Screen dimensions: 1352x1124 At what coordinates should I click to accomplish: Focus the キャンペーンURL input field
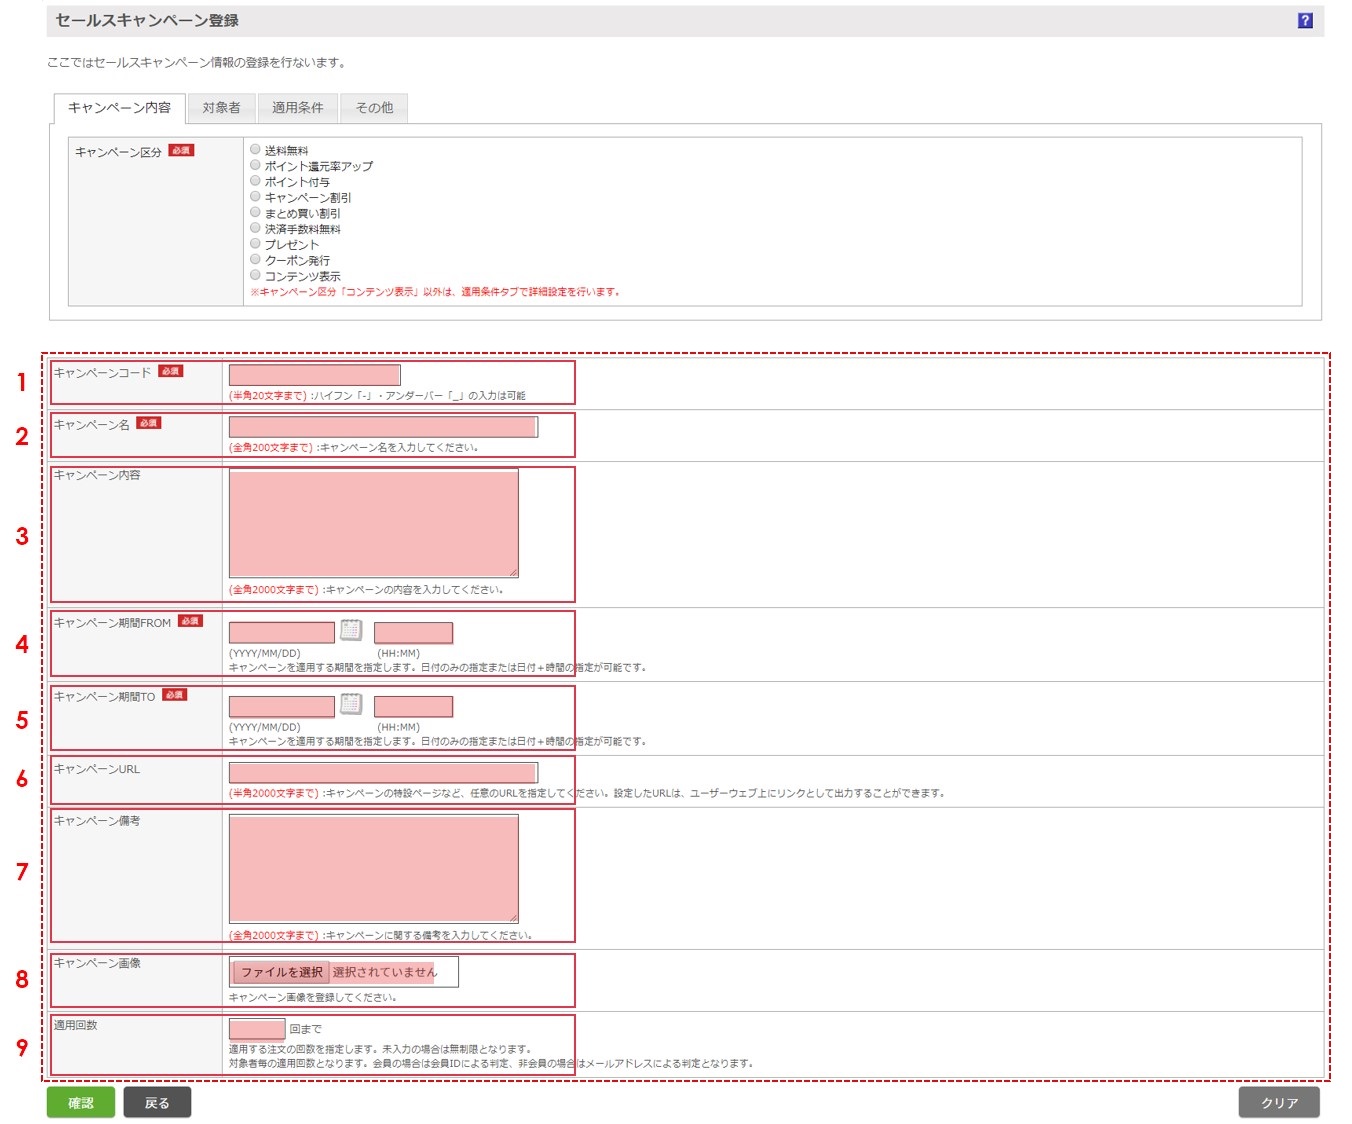(383, 773)
